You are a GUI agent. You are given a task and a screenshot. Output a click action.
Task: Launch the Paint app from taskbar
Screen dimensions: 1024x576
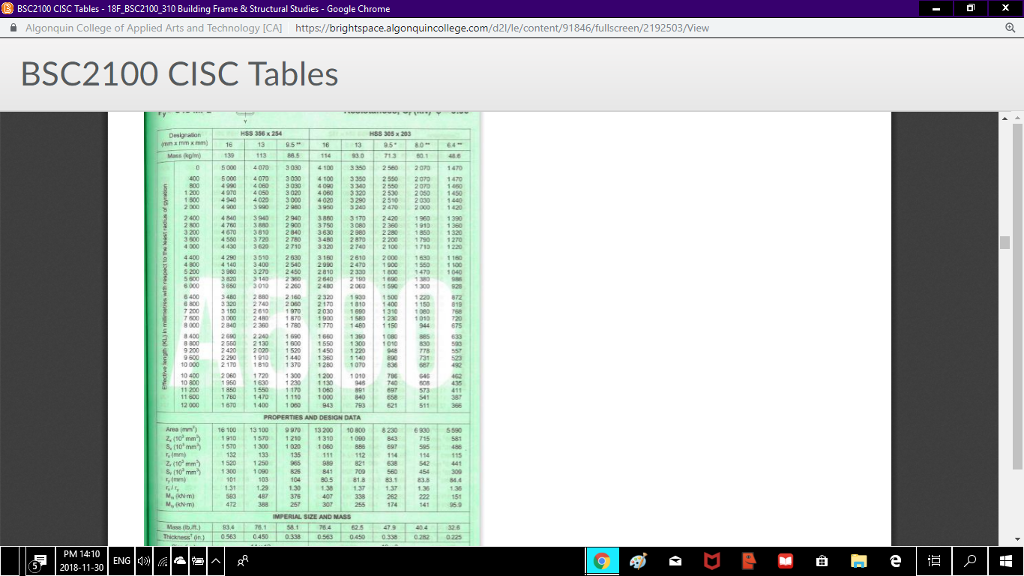[638, 561]
